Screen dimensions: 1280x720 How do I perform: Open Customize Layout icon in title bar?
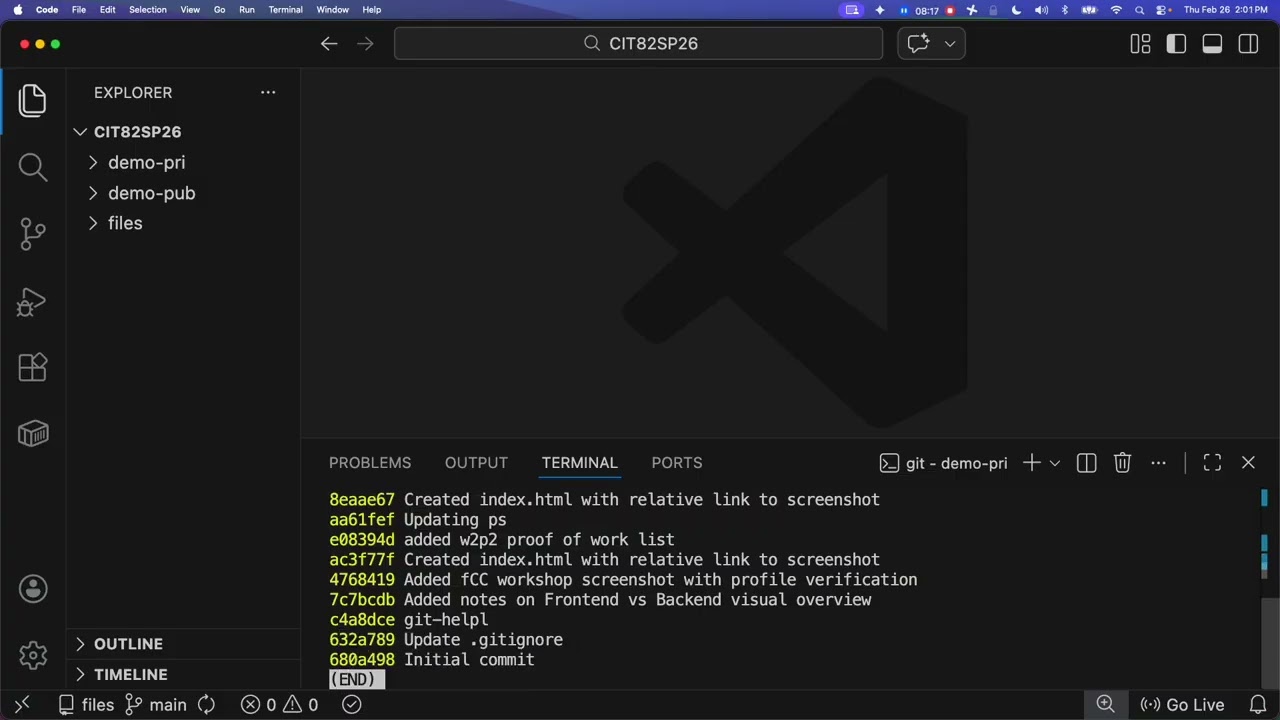tap(1140, 44)
